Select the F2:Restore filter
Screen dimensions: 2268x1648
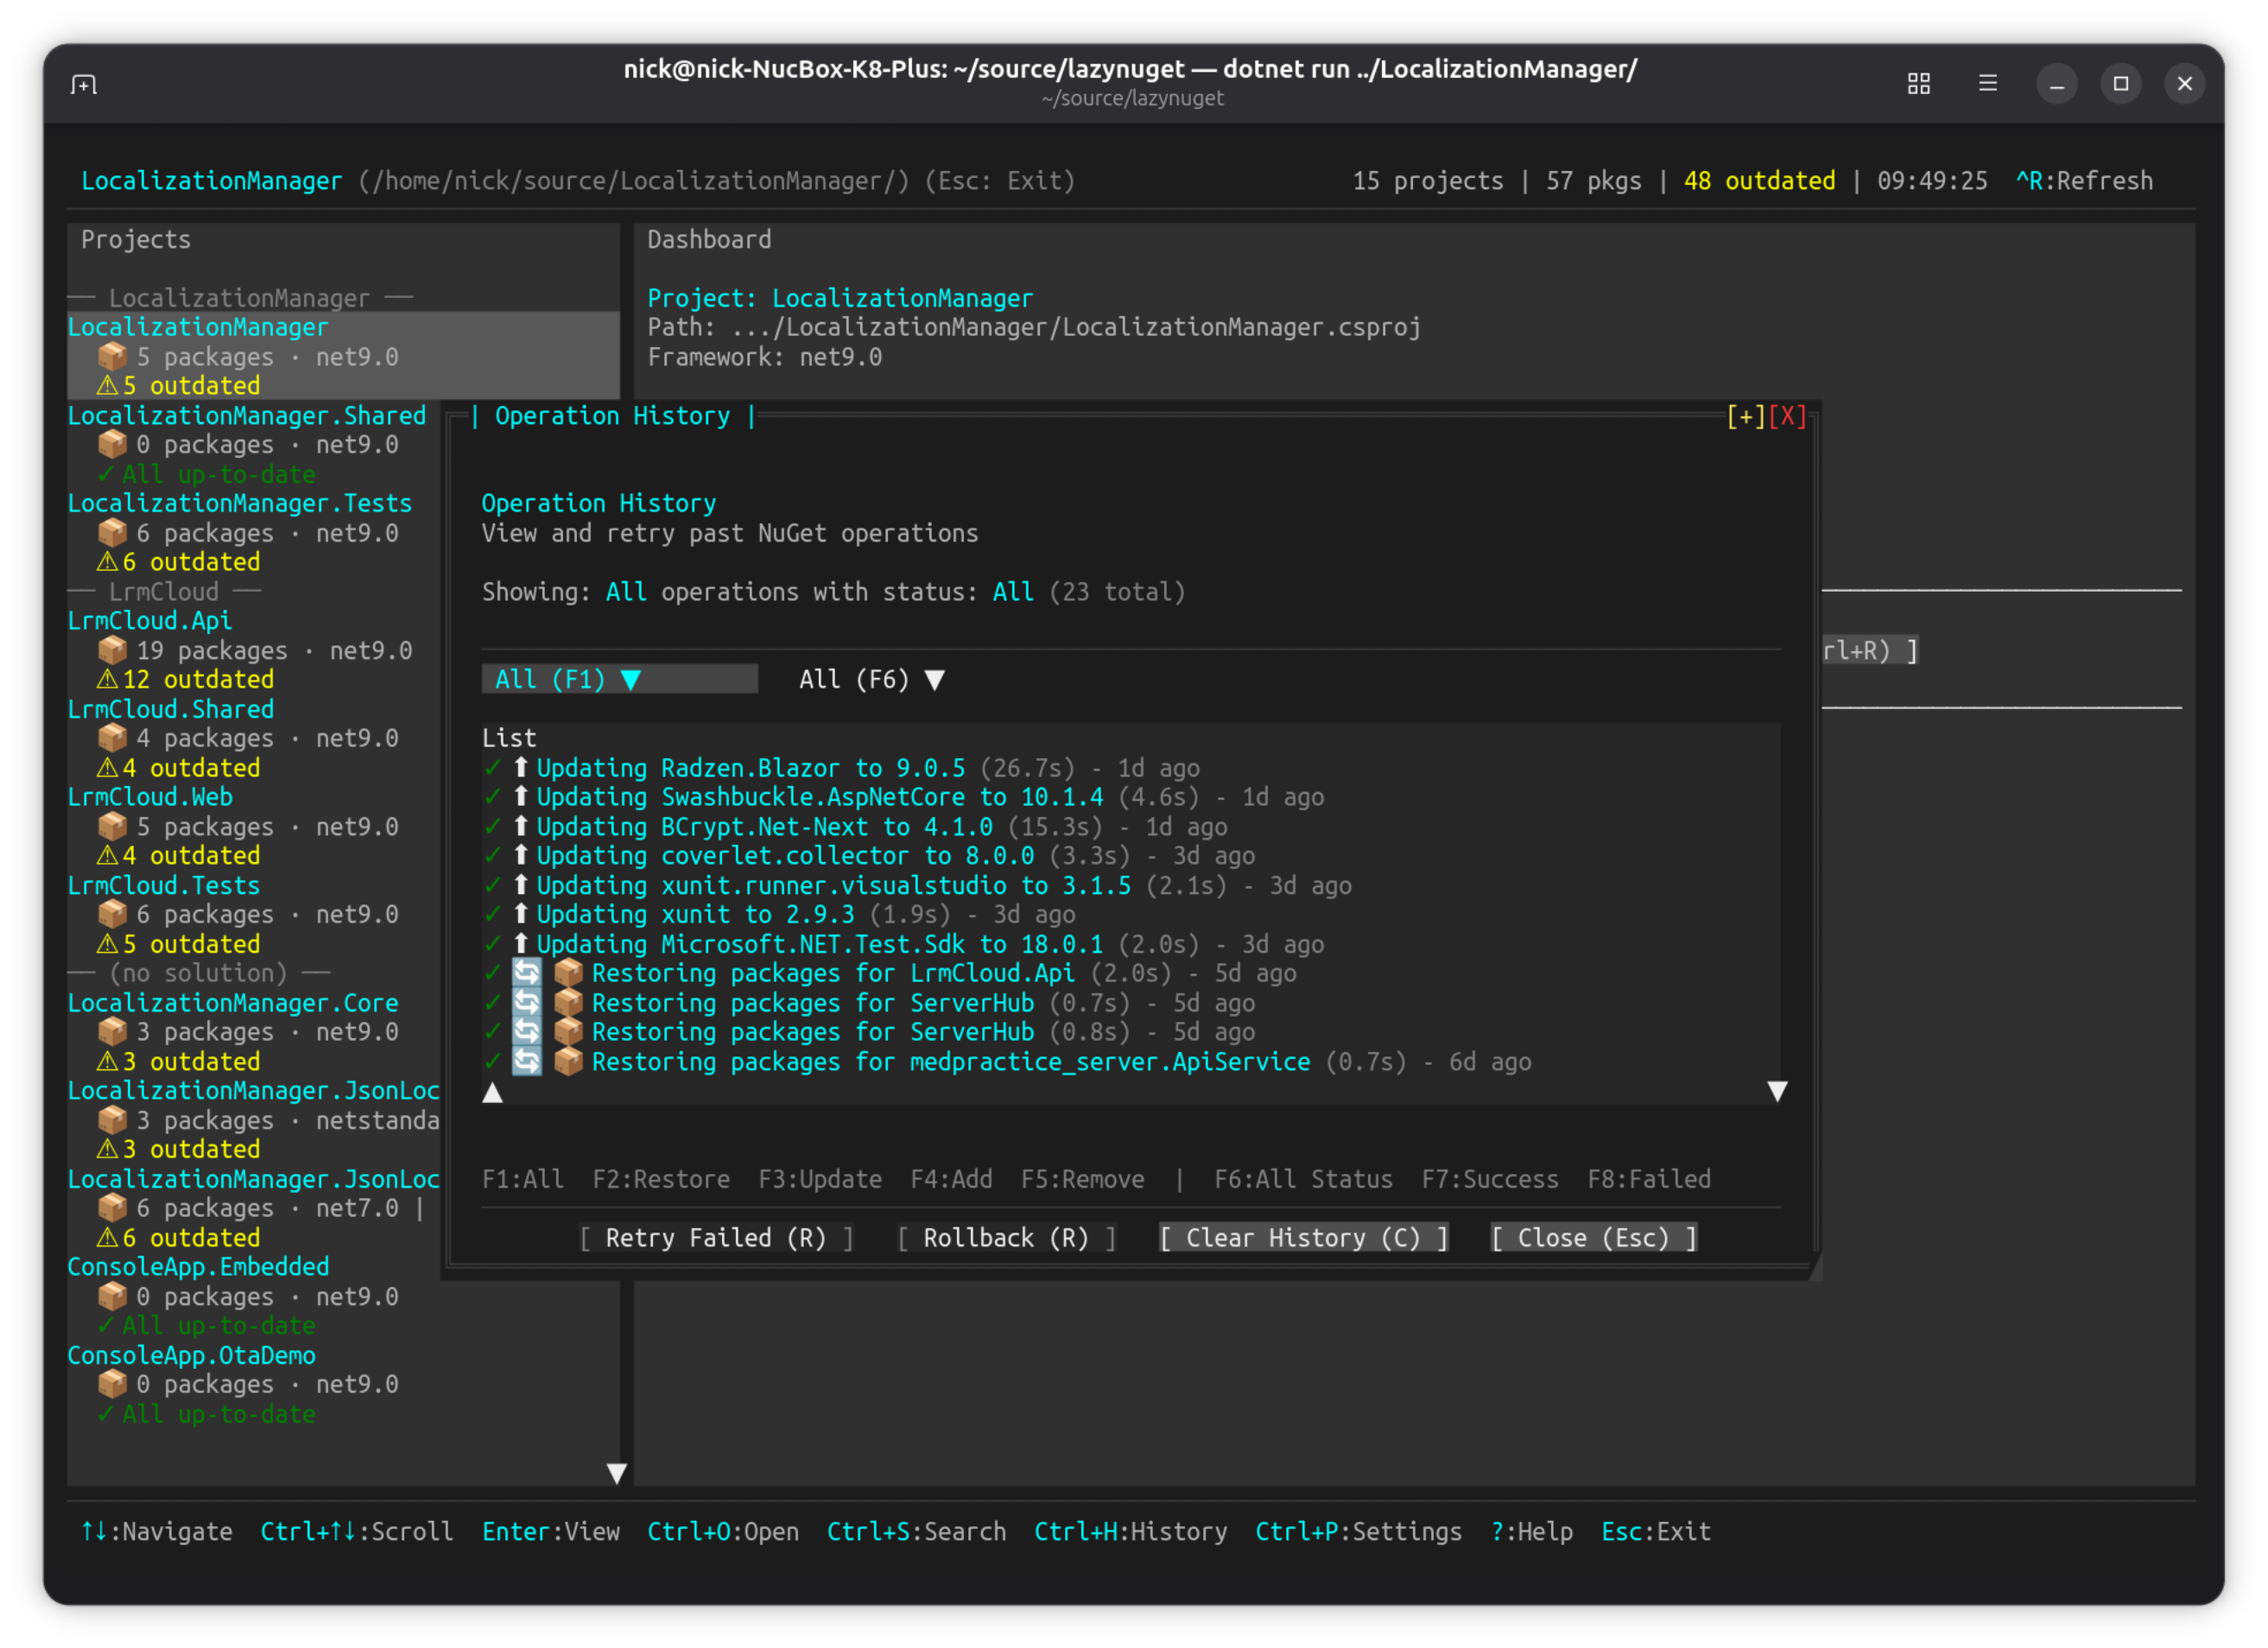point(660,1180)
